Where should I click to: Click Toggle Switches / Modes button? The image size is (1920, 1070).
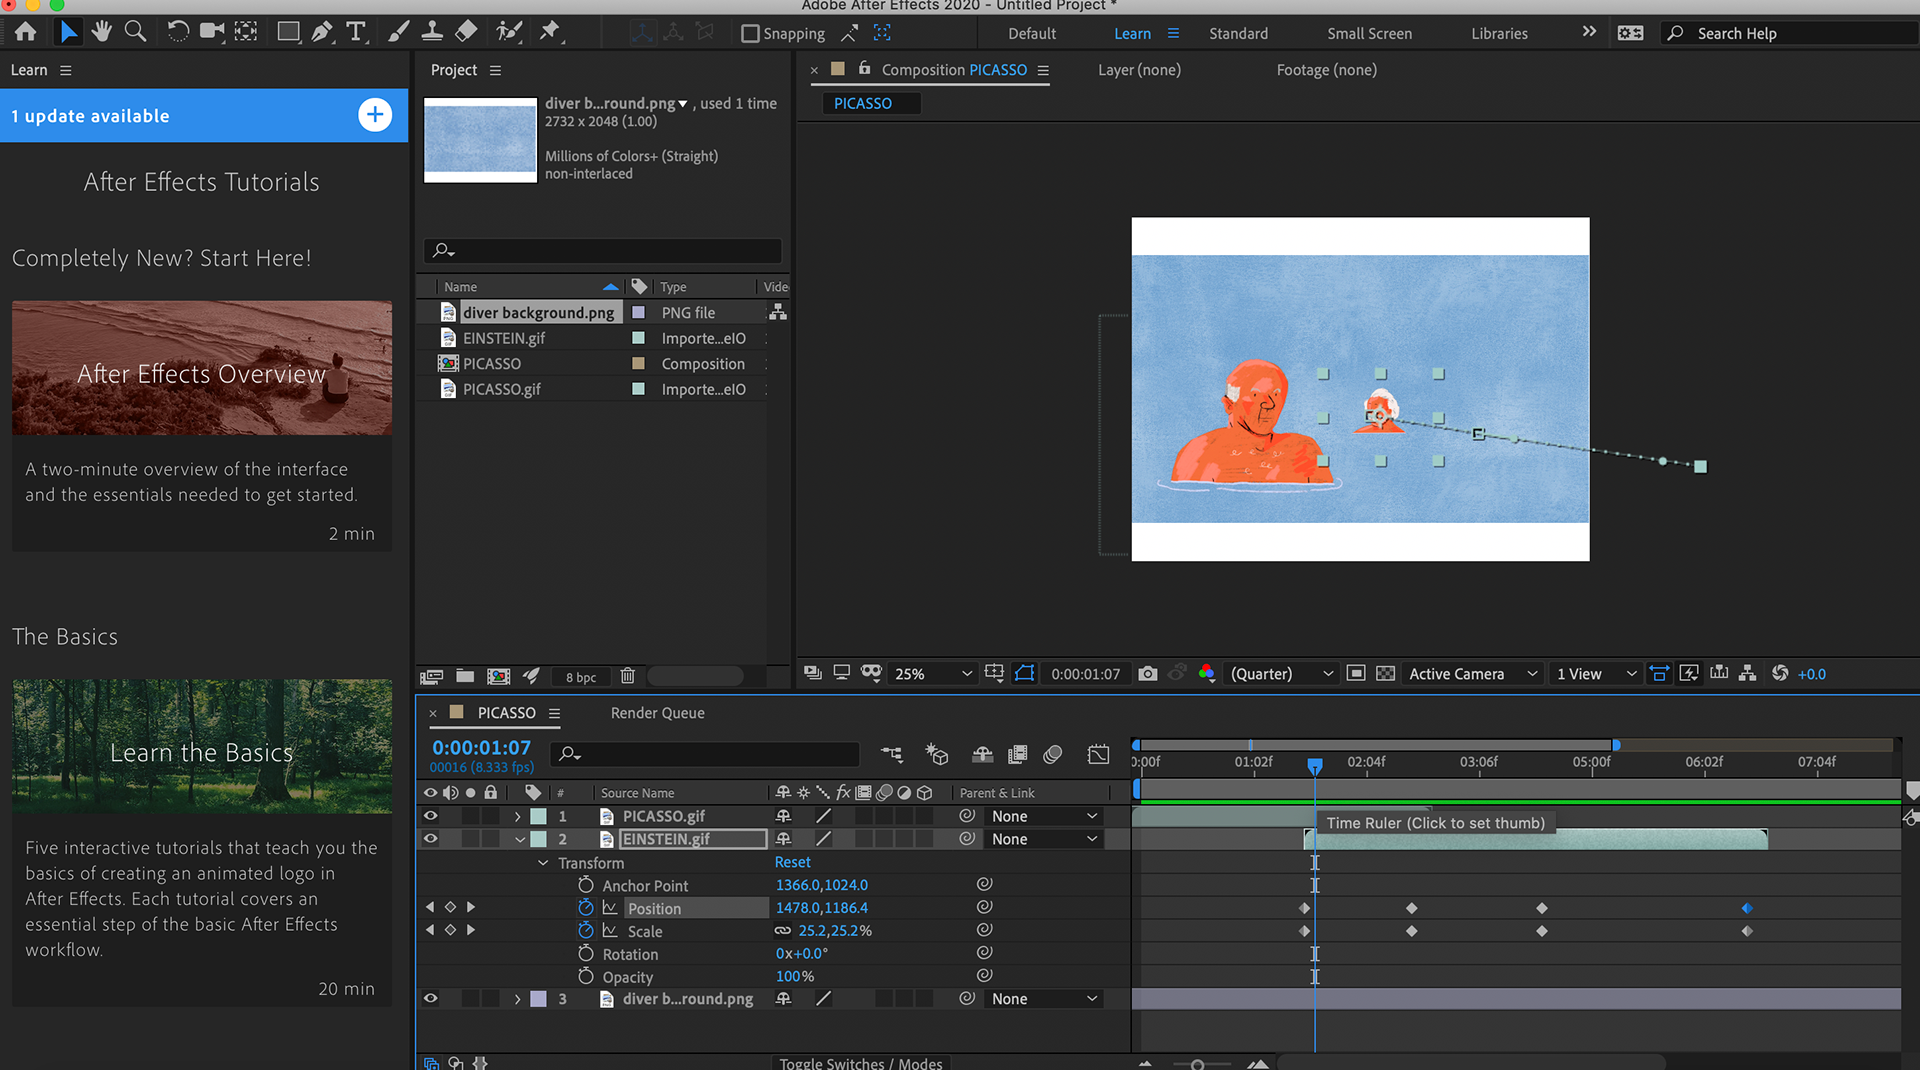(860, 1063)
